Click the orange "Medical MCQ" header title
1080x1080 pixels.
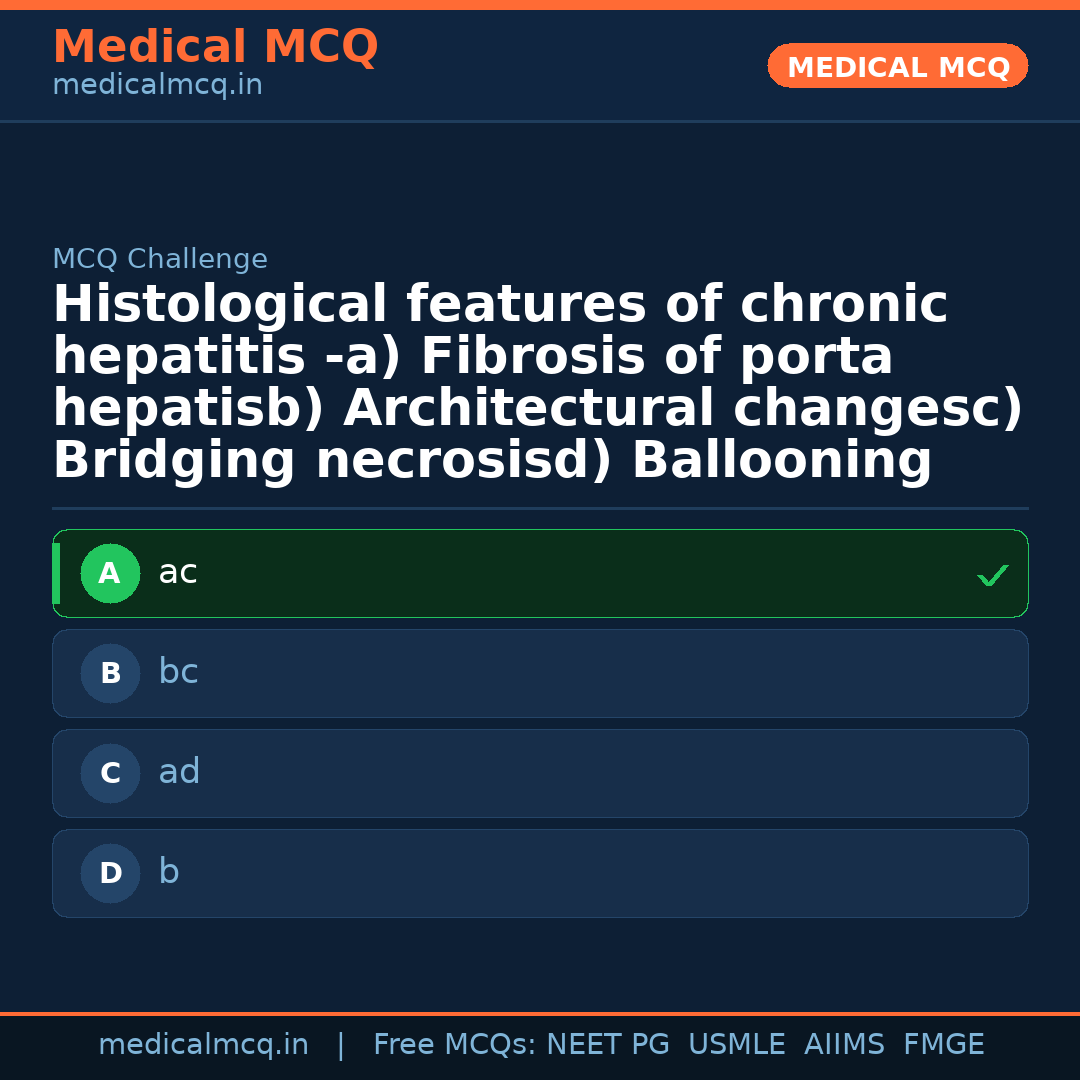click(x=215, y=47)
